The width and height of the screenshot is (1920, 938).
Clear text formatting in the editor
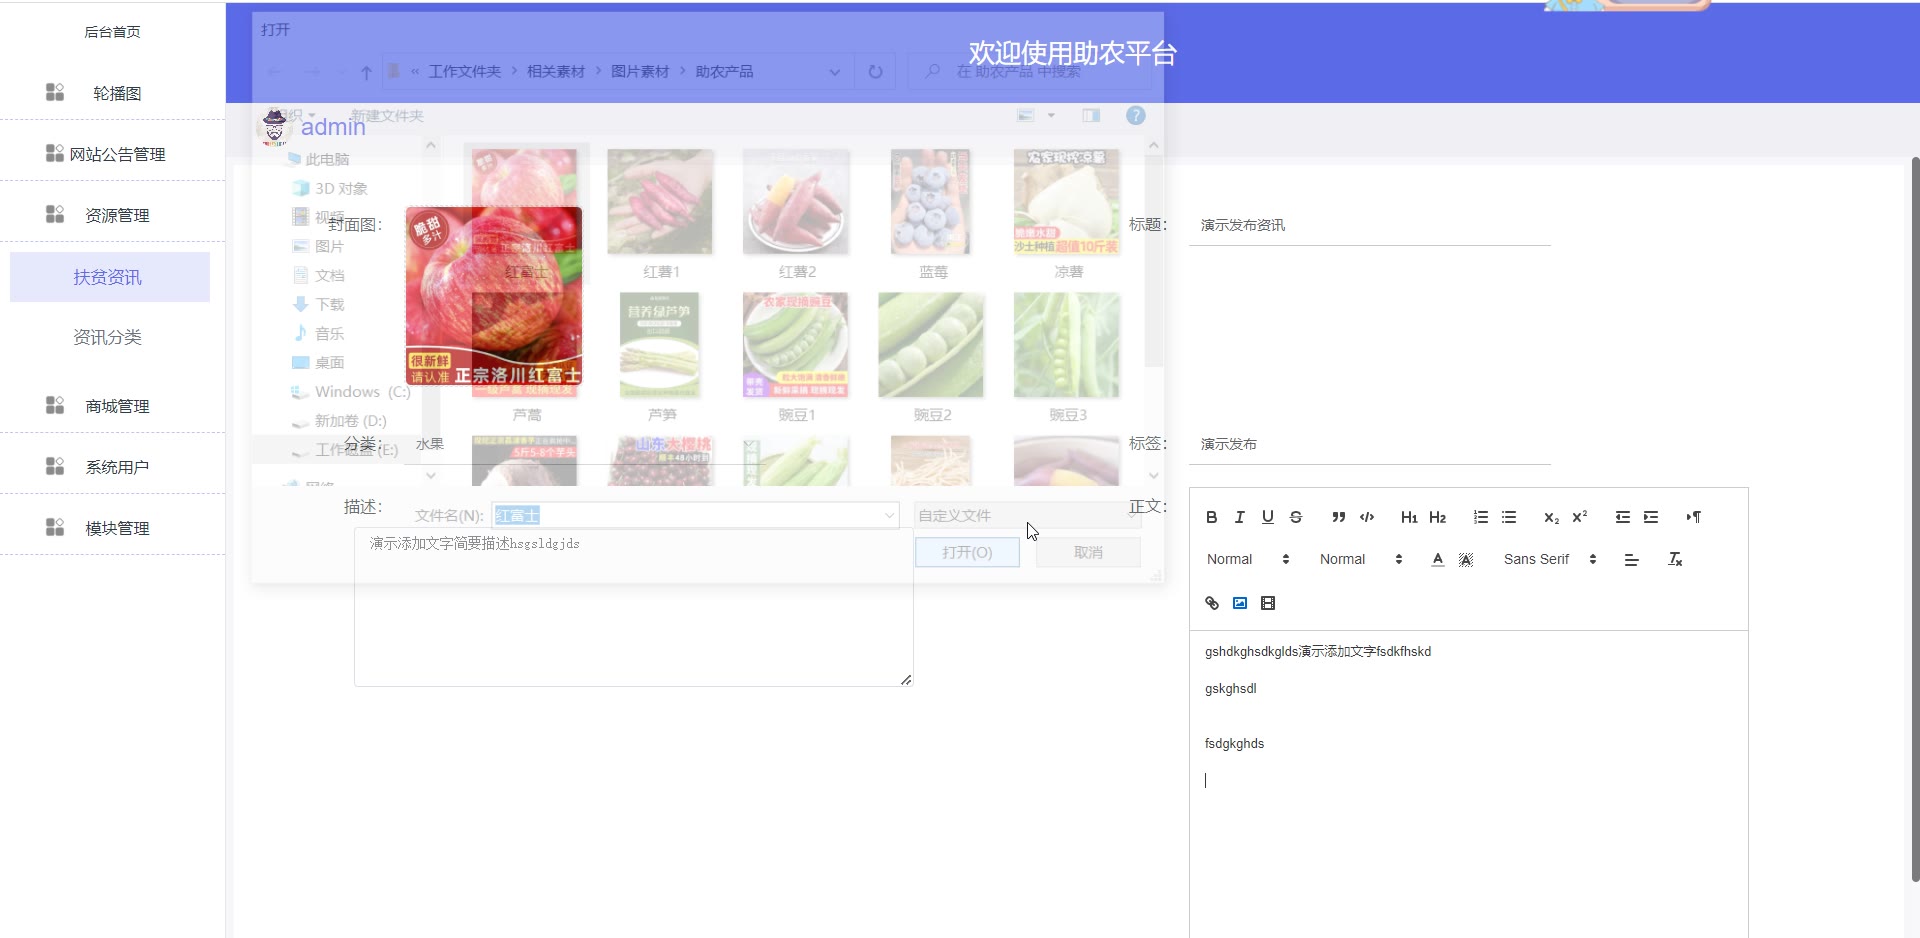[x=1675, y=559]
